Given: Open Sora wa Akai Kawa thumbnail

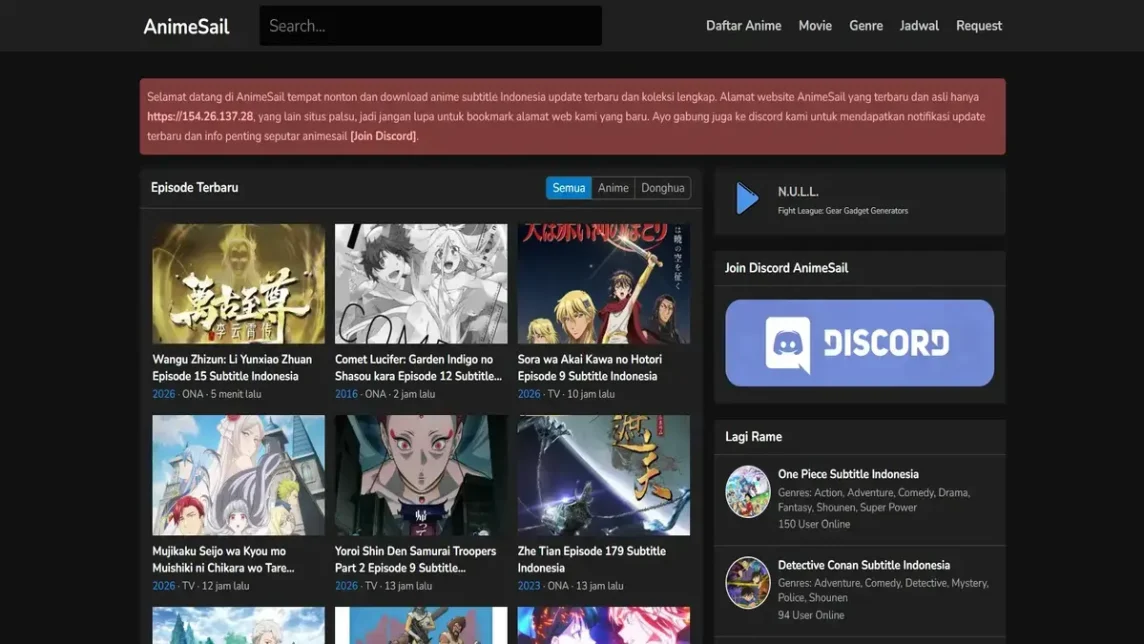Looking at the screenshot, I should (x=603, y=284).
